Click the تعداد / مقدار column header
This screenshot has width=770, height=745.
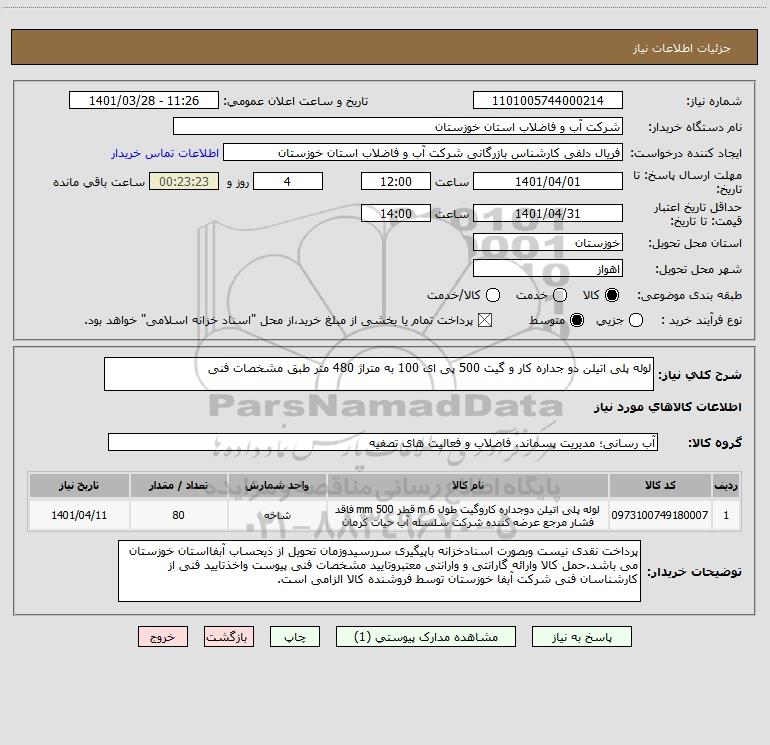(178, 486)
